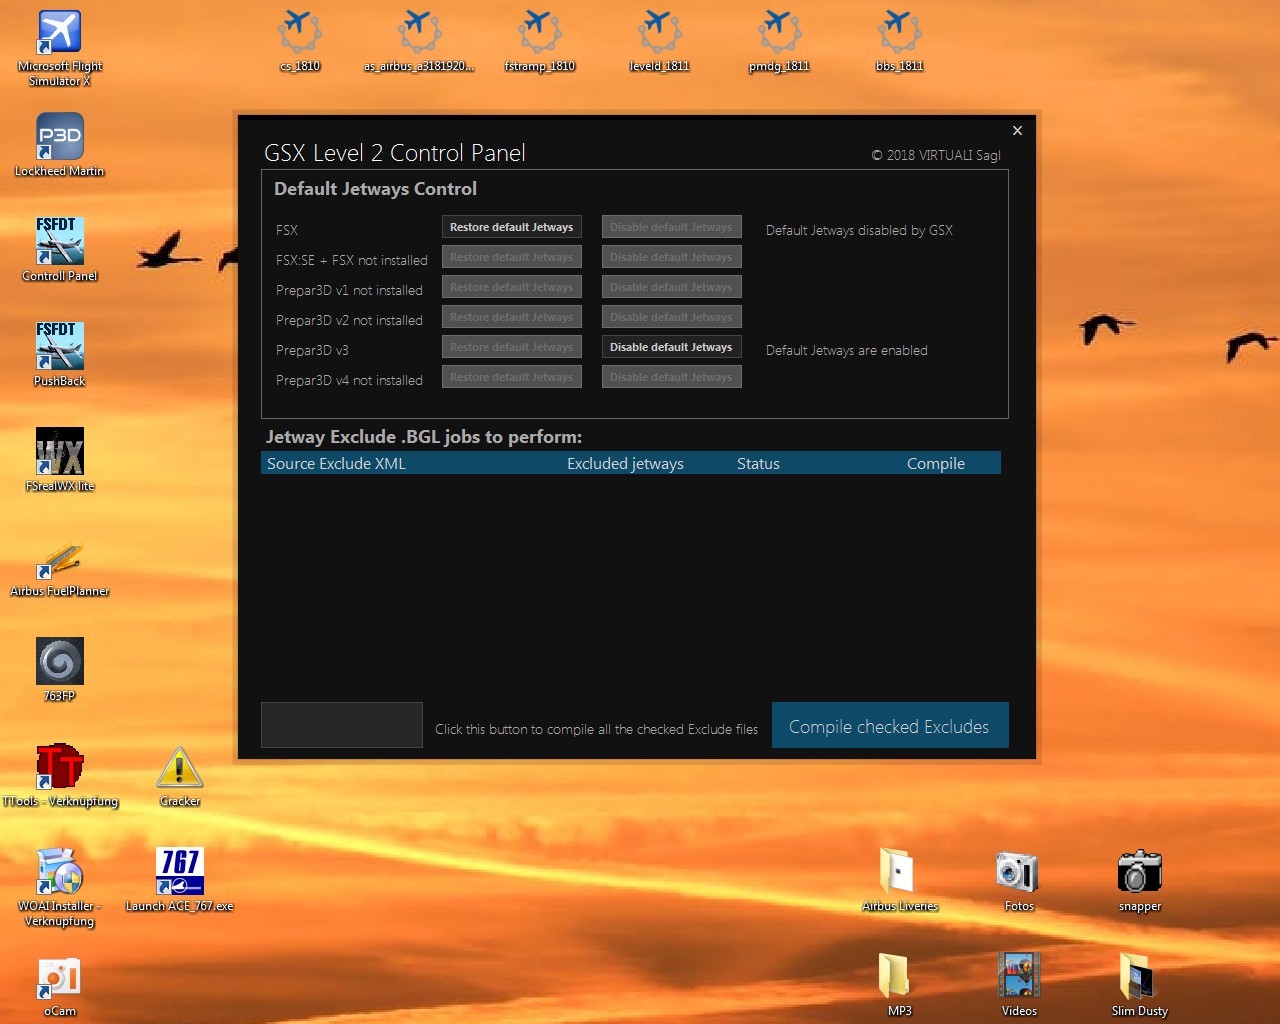This screenshot has height=1024, width=1280.
Task: Select the FSFDT PushBack desktop icon
Action: coord(59,348)
